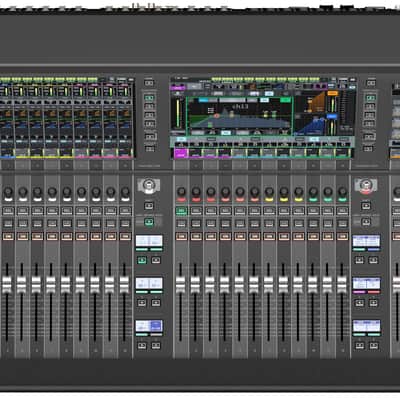Screen dimensions: 400x400
Task: Touch the red-ringed round encoder right of the center bank
Action: [366, 185]
